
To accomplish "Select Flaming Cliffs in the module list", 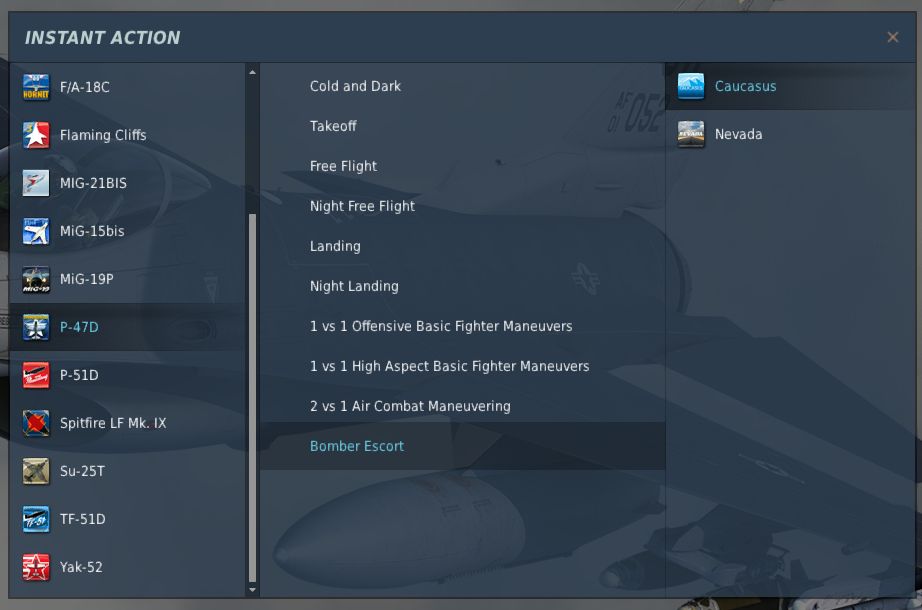I will point(128,135).
